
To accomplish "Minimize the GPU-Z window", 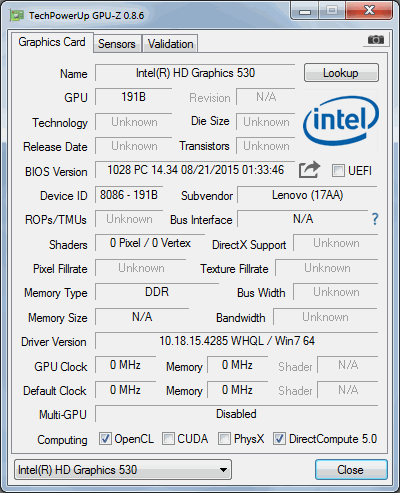I will (304, 11).
